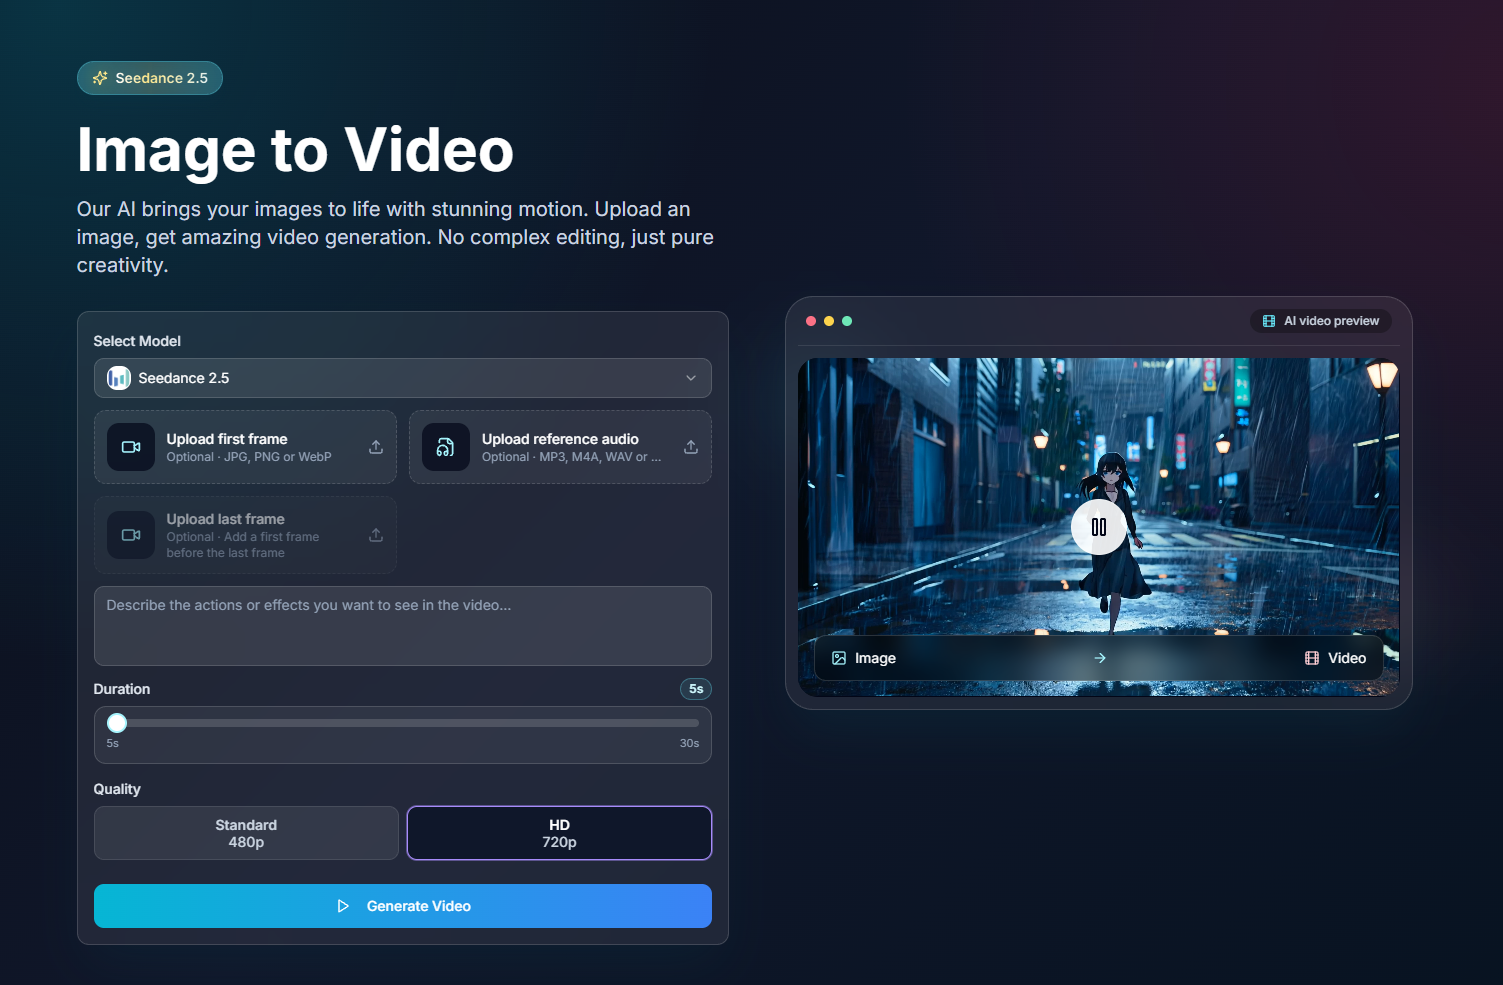Click the 5s duration value badge

696,689
